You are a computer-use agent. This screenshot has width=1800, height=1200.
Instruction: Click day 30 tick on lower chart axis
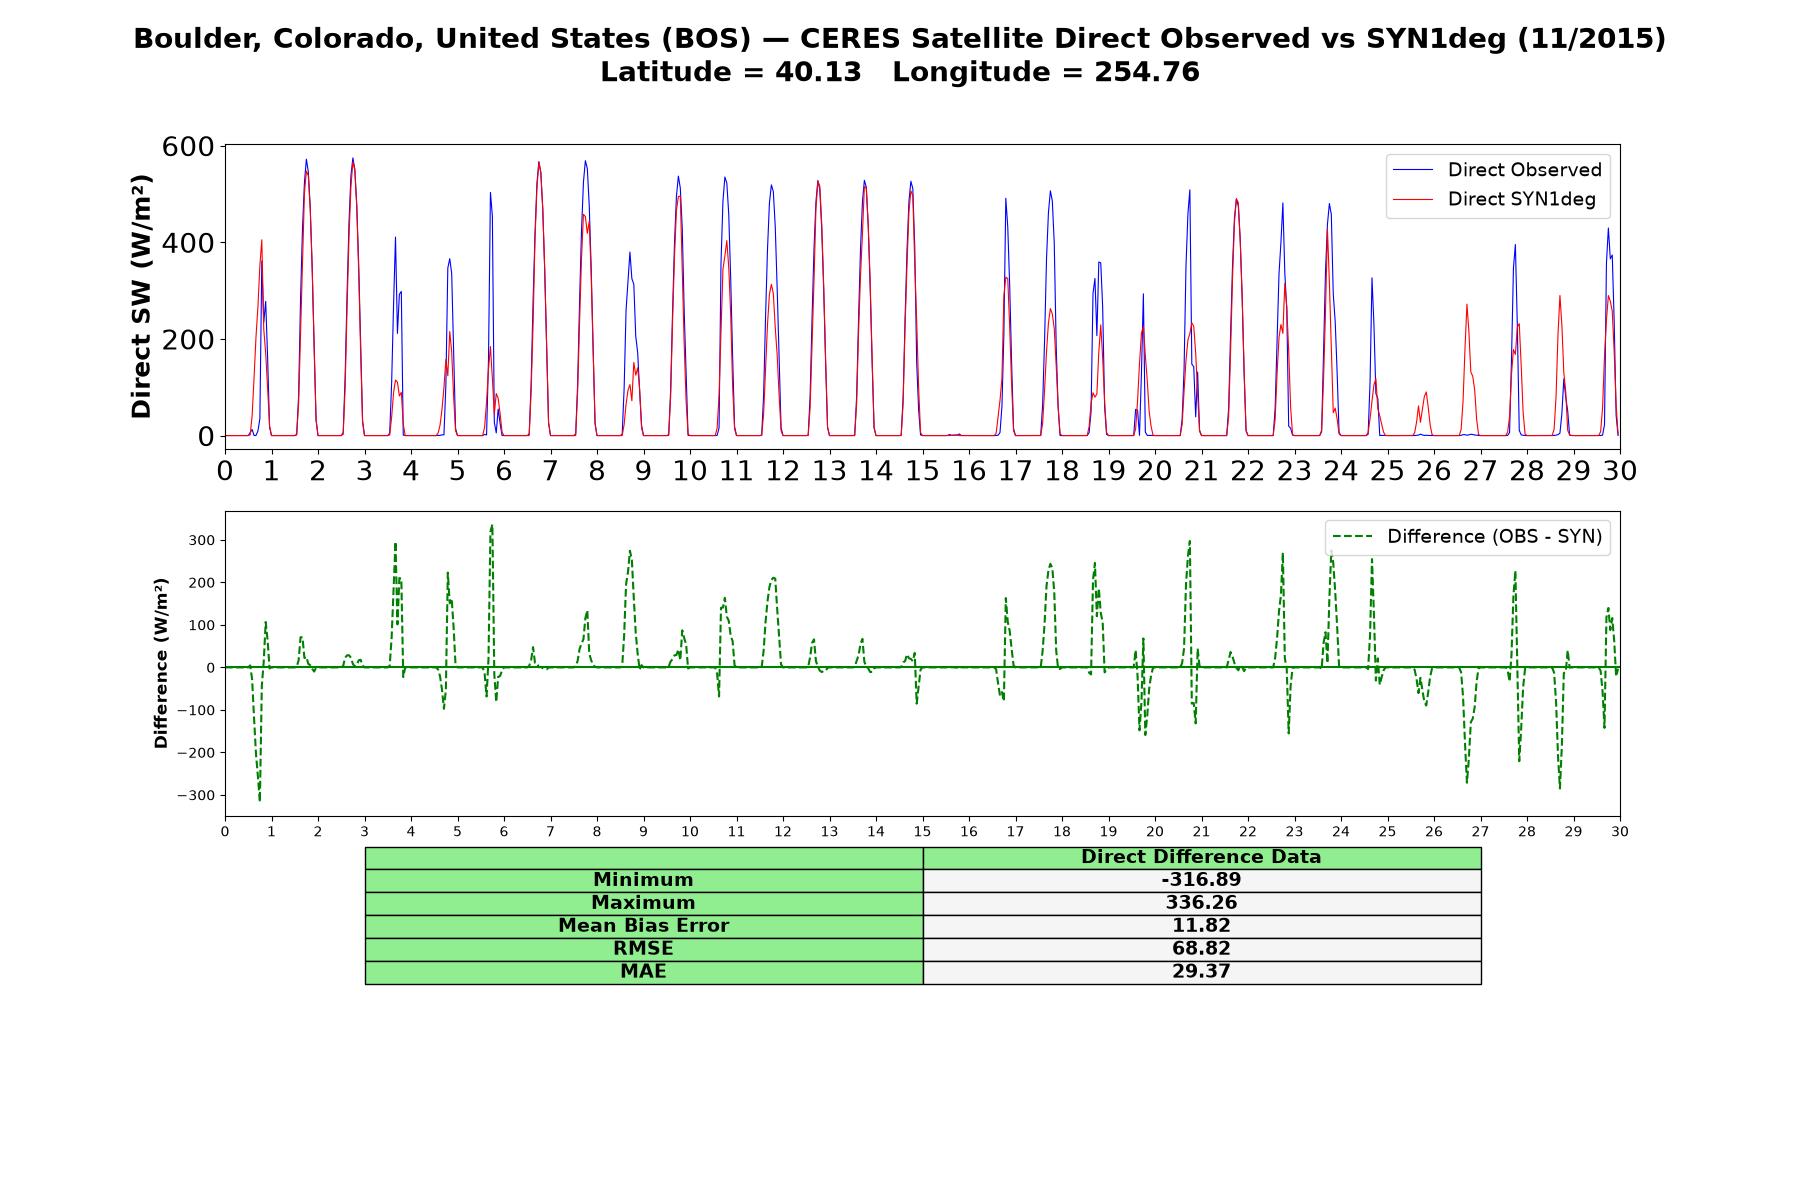1620,832
